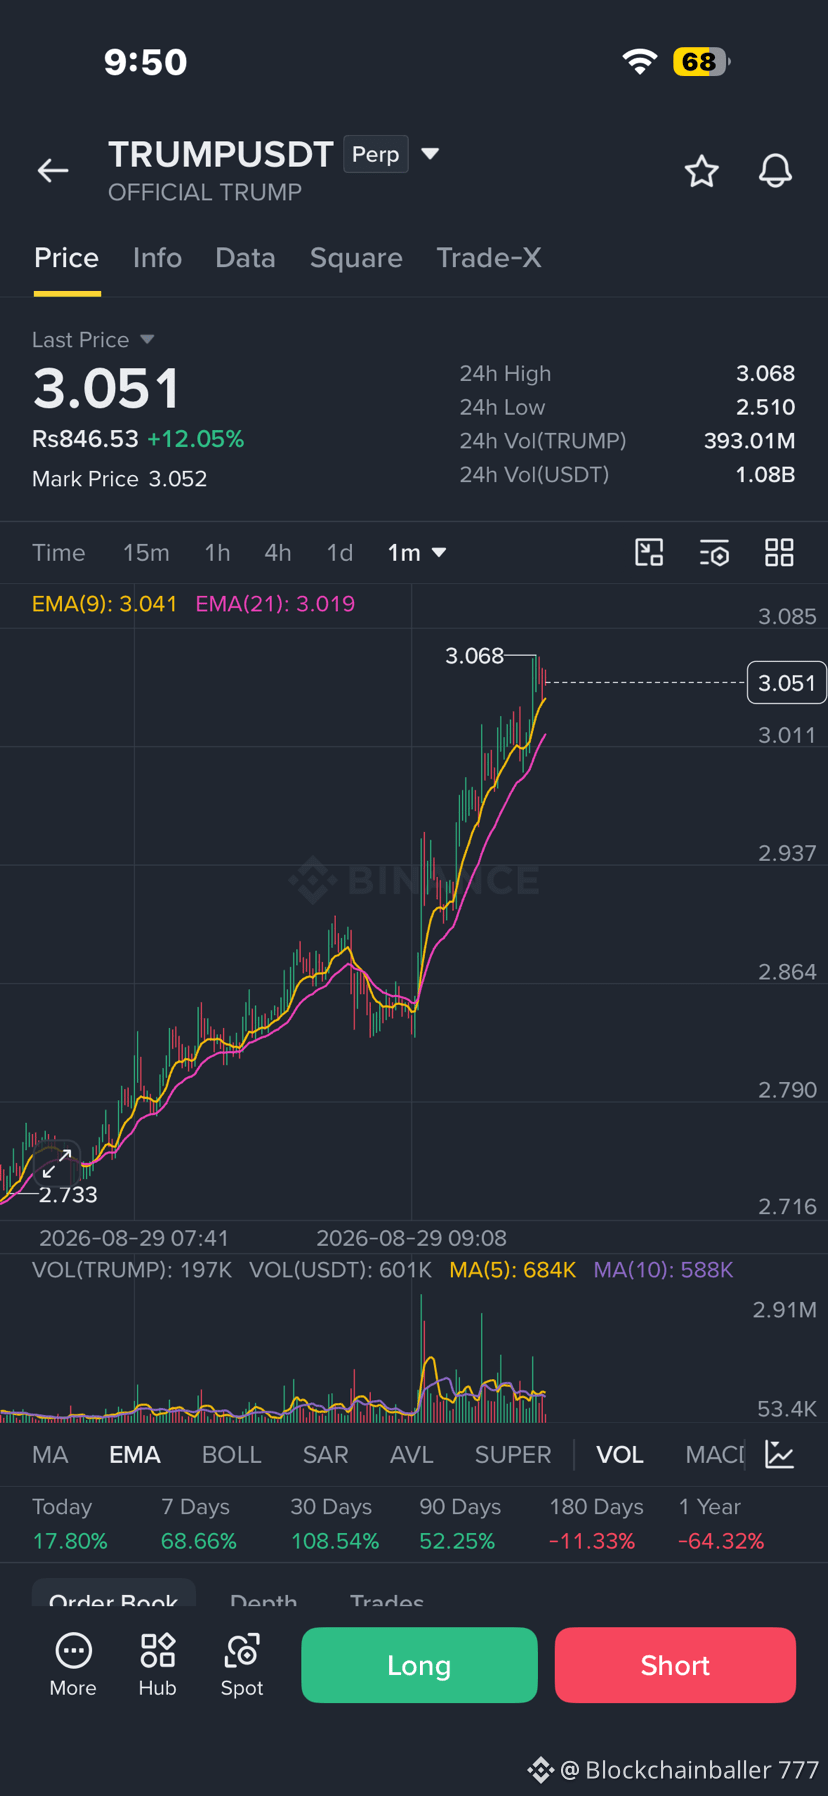Switch to the Trade-X tab
The width and height of the screenshot is (828, 1796).
pyautogui.click(x=489, y=258)
